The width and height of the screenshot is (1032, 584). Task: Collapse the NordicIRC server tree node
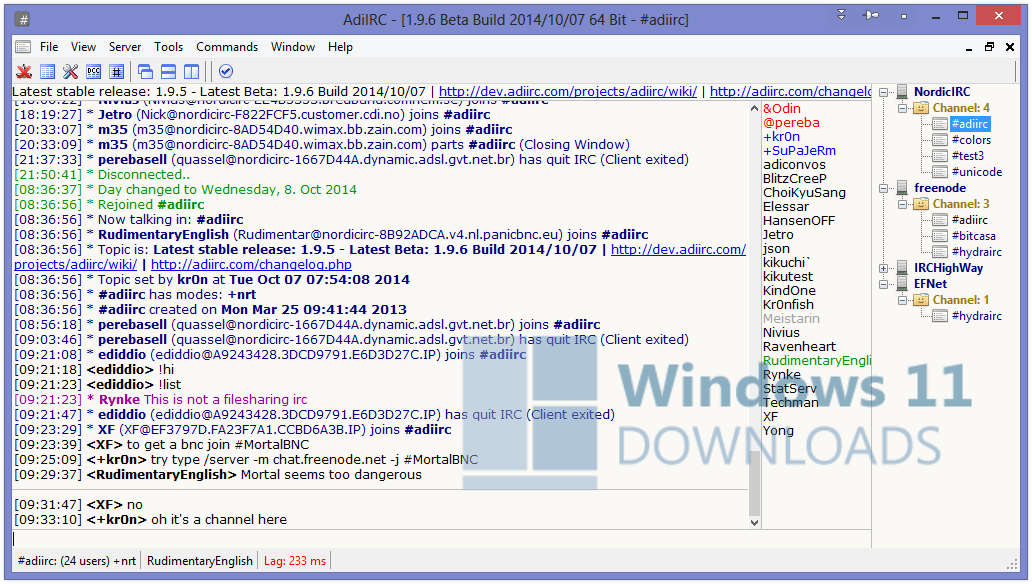(883, 92)
